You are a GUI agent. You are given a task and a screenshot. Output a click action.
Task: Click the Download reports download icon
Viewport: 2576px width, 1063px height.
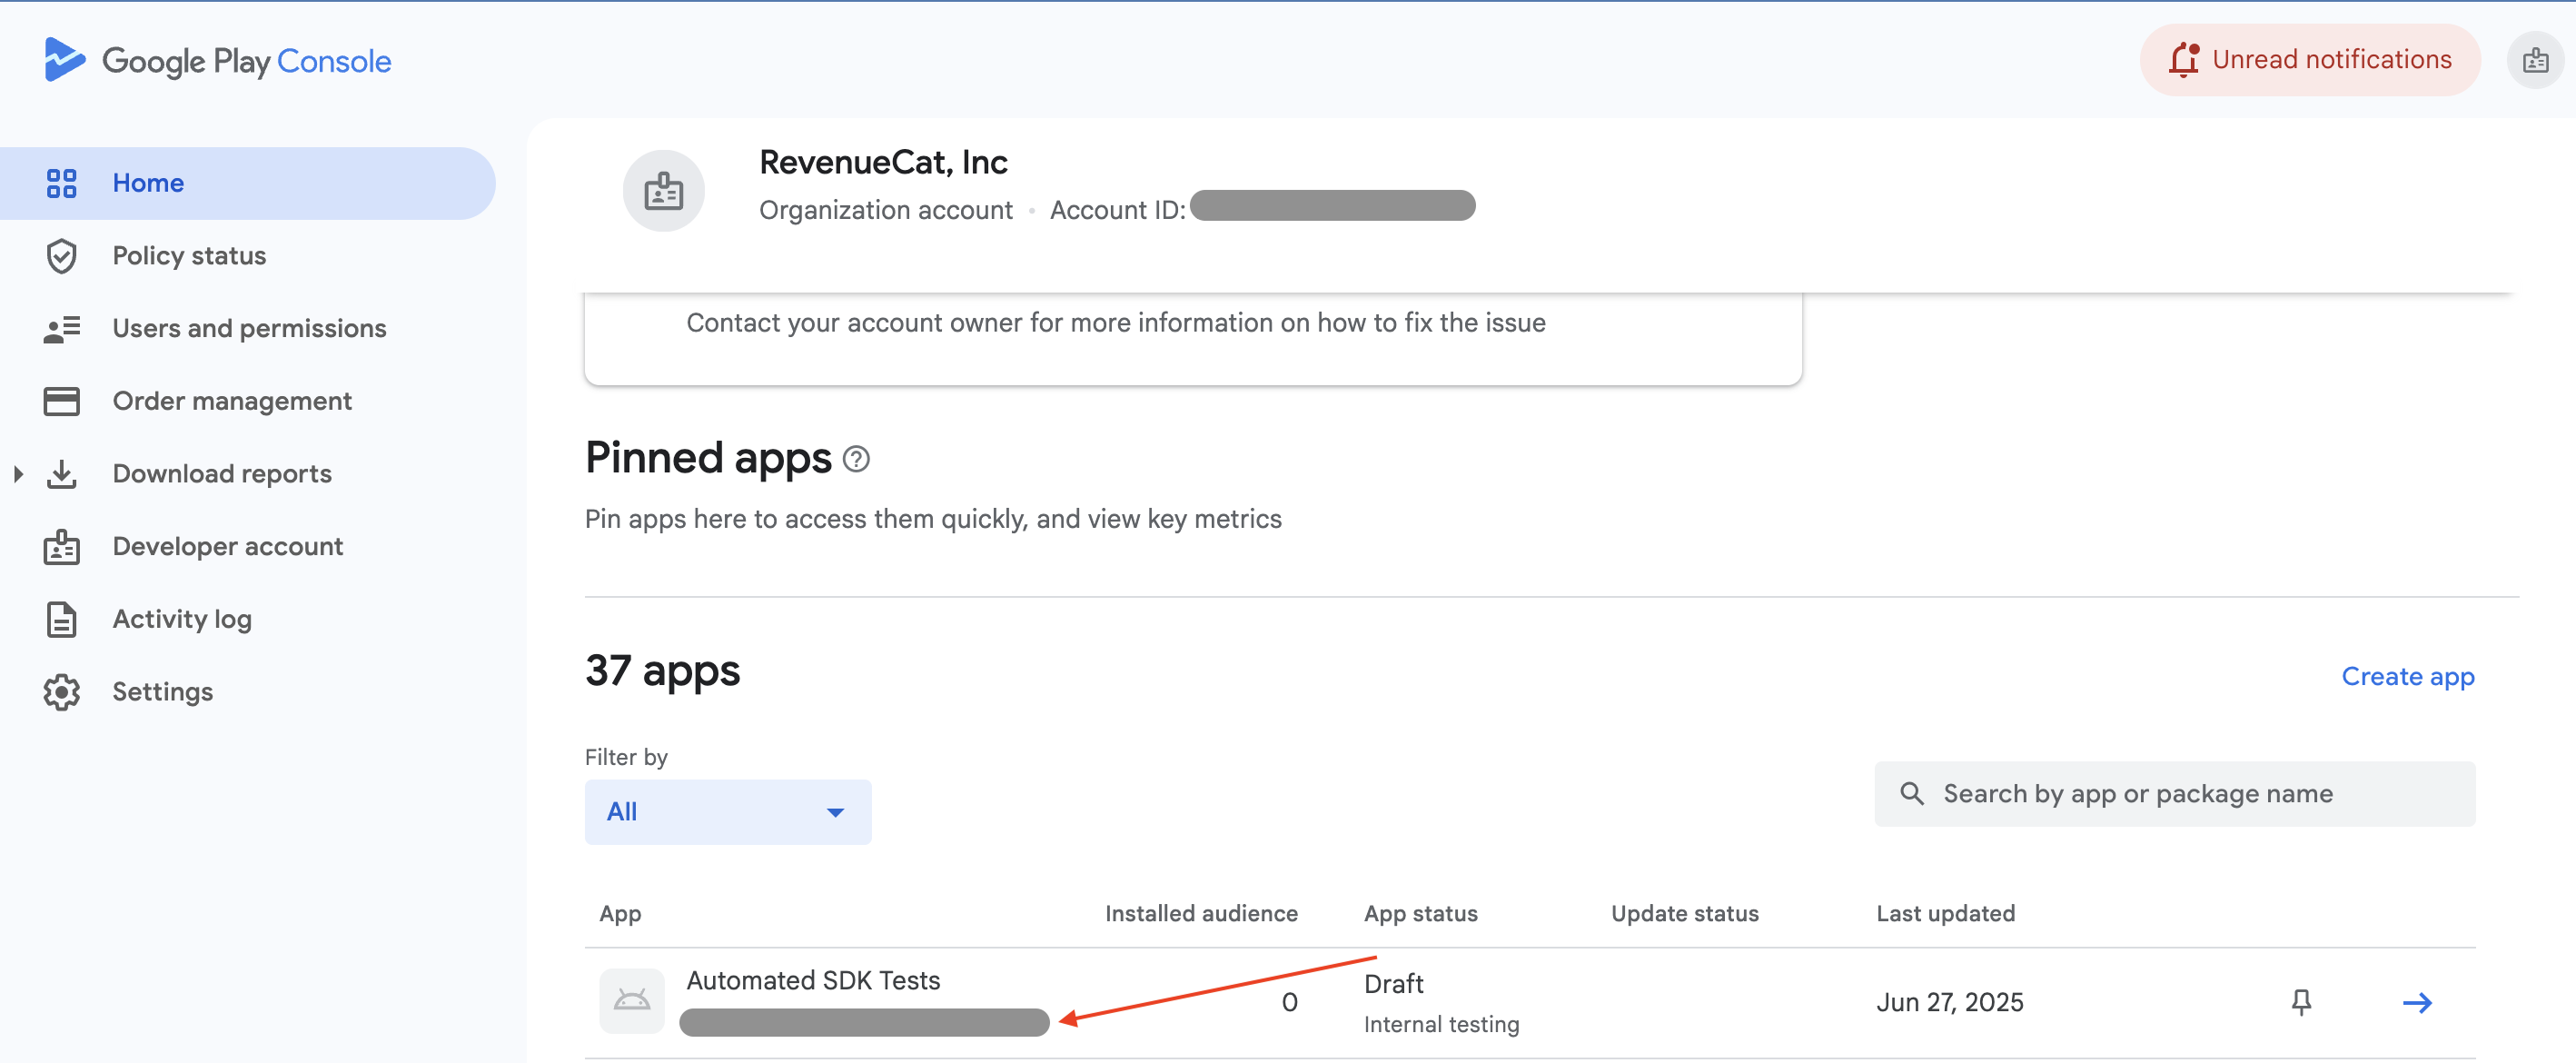[x=61, y=474]
